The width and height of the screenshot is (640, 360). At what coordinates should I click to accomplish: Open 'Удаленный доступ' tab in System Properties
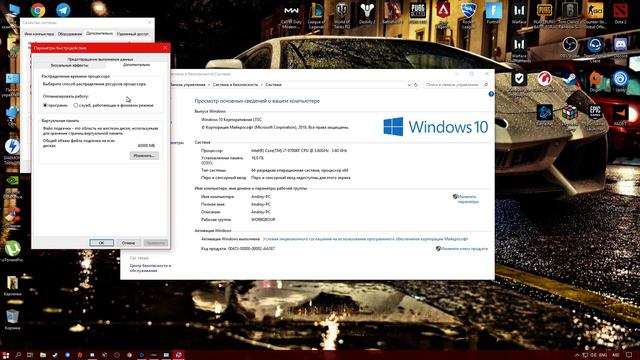tap(133, 34)
